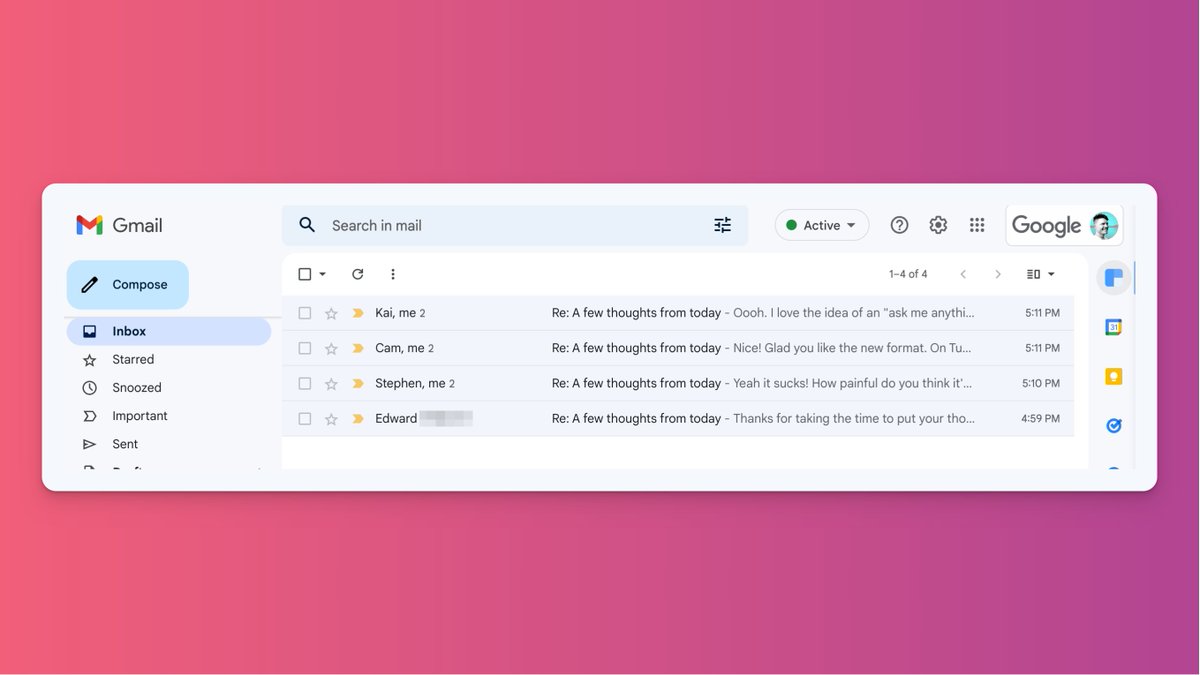Open Google Tasks in side panel
The image size is (1200, 675).
point(1113,426)
